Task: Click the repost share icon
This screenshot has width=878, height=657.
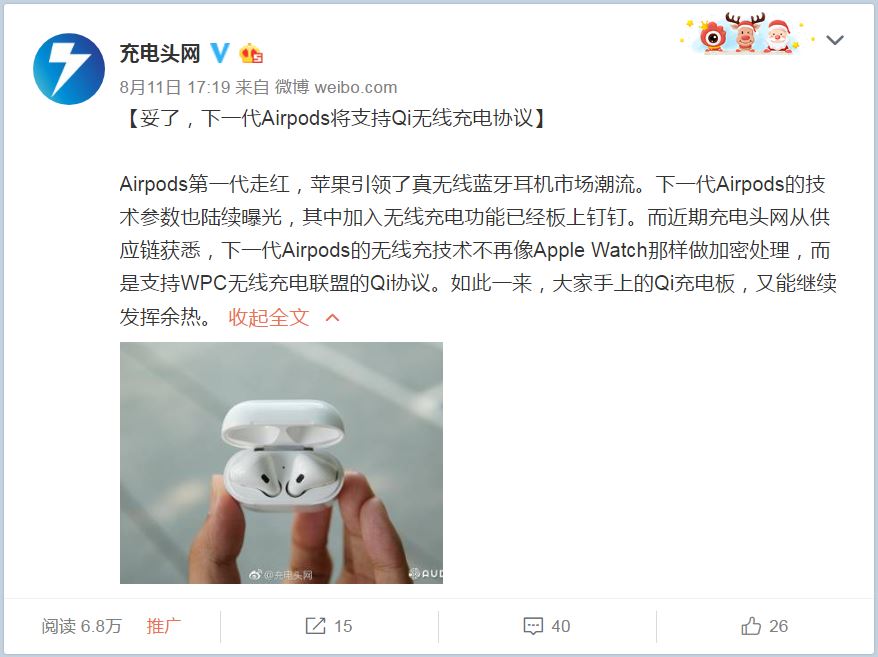Action: click(315, 626)
